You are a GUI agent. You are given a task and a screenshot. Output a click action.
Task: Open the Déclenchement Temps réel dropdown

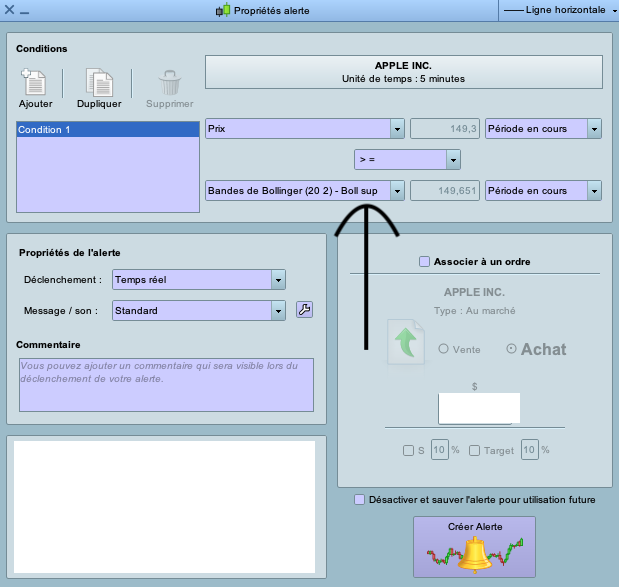(199, 279)
